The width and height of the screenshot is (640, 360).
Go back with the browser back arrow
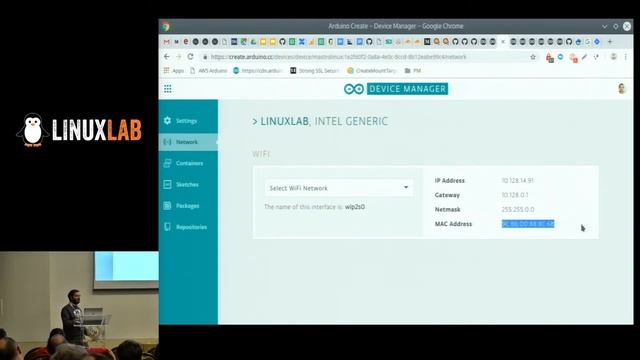coord(167,57)
